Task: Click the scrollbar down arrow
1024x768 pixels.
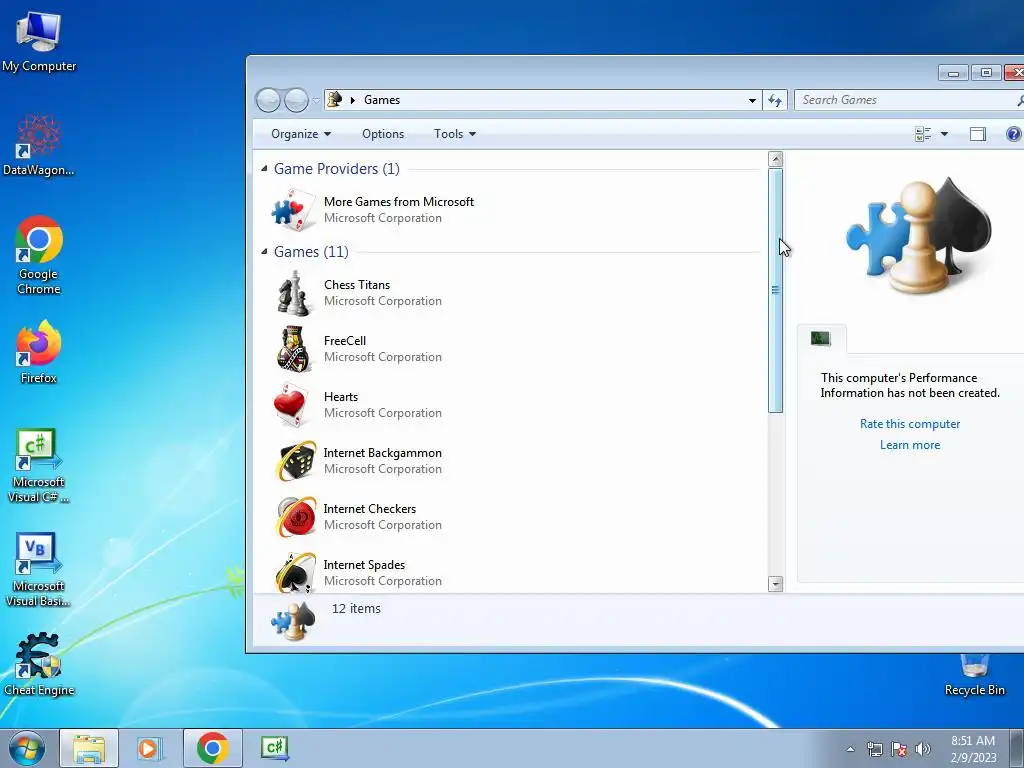Action: coord(775,584)
